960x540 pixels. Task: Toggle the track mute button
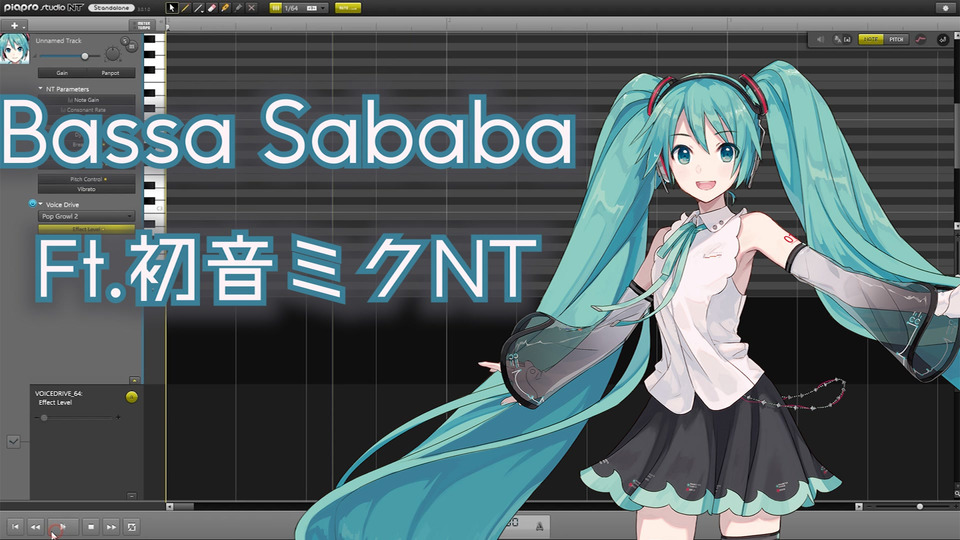coord(132,47)
